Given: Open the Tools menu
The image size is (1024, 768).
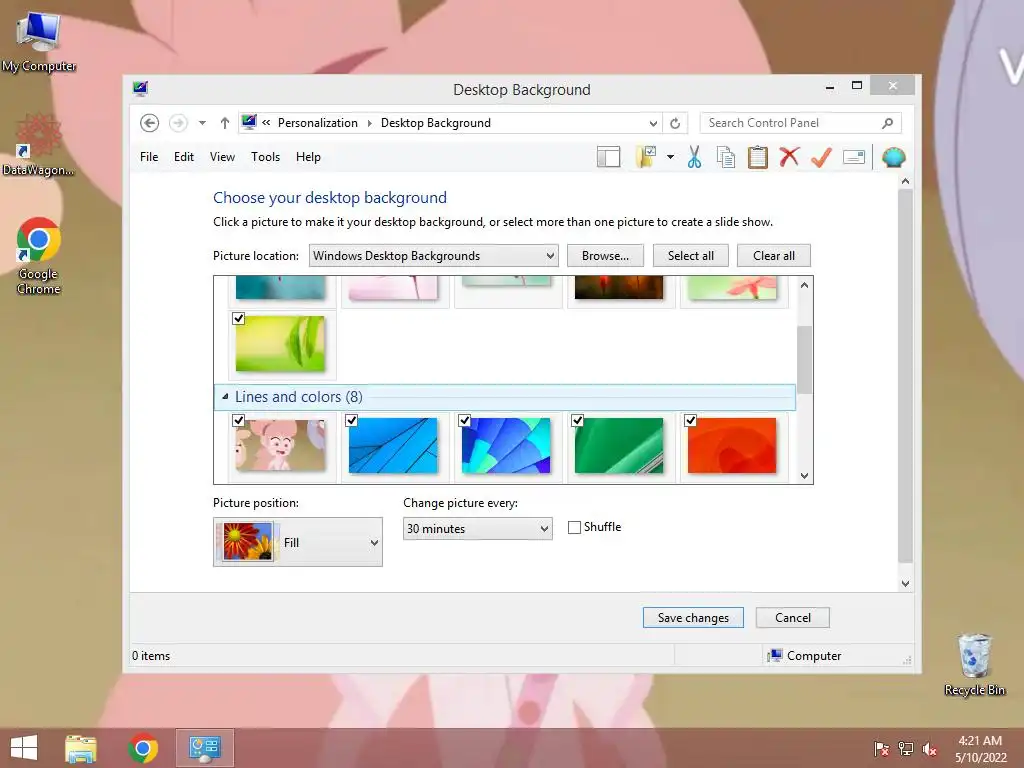Looking at the screenshot, I should pyautogui.click(x=265, y=157).
